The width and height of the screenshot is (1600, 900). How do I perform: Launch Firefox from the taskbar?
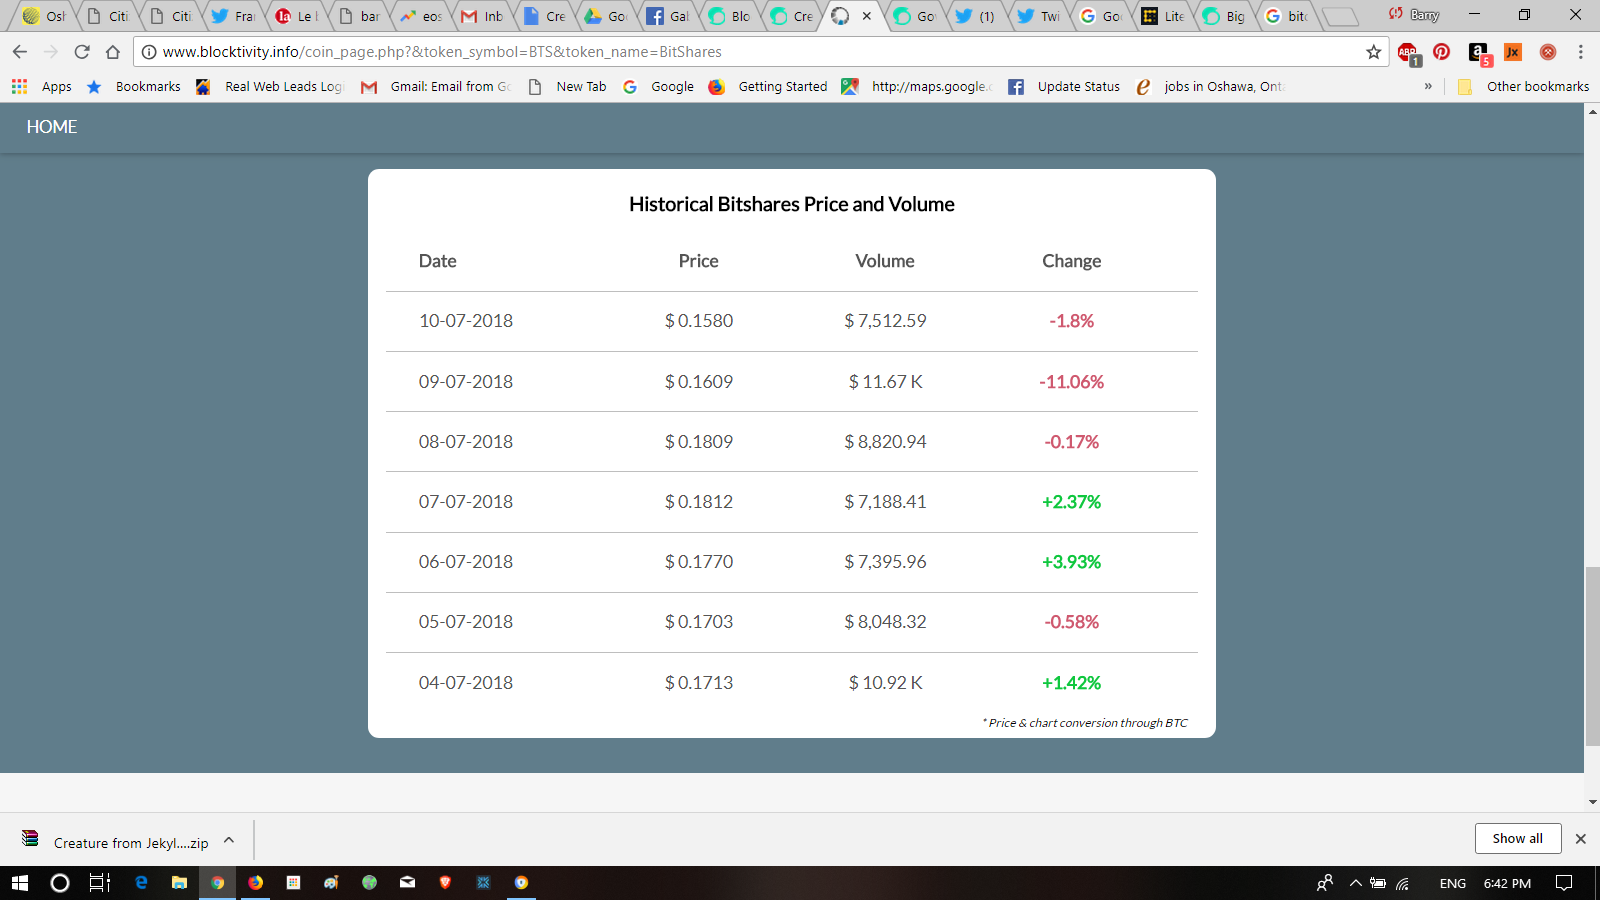[256, 882]
